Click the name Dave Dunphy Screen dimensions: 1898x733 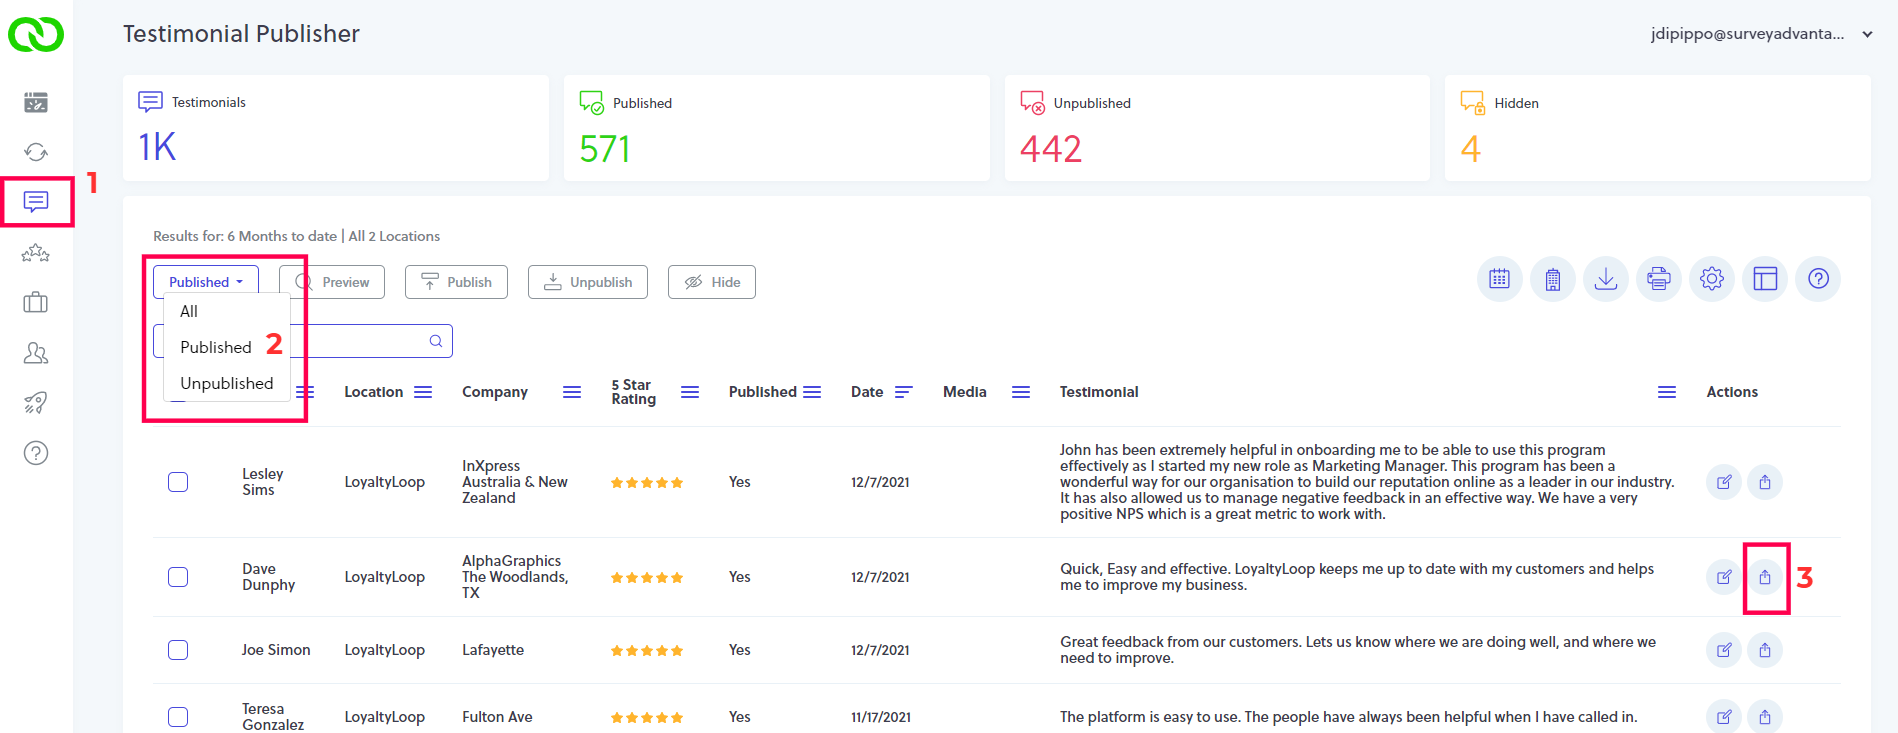pyautogui.click(x=268, y=577)
